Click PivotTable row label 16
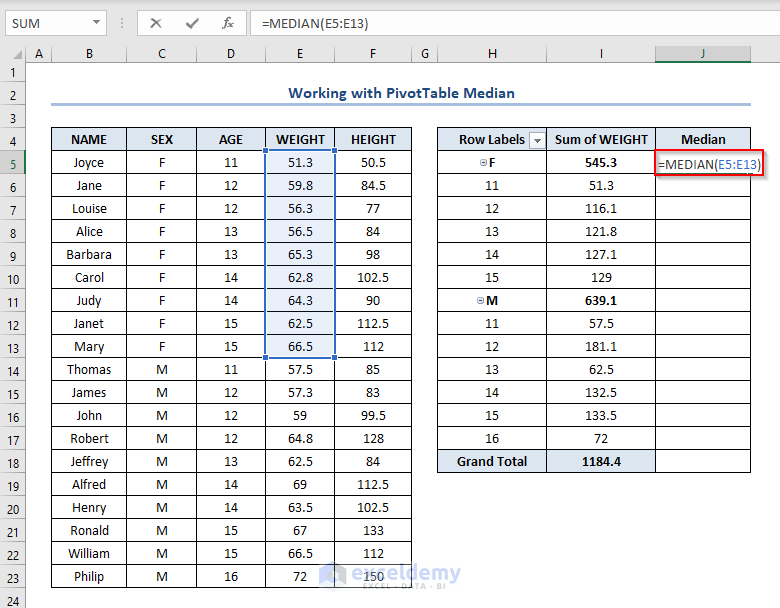 click(x=492, y=438)
